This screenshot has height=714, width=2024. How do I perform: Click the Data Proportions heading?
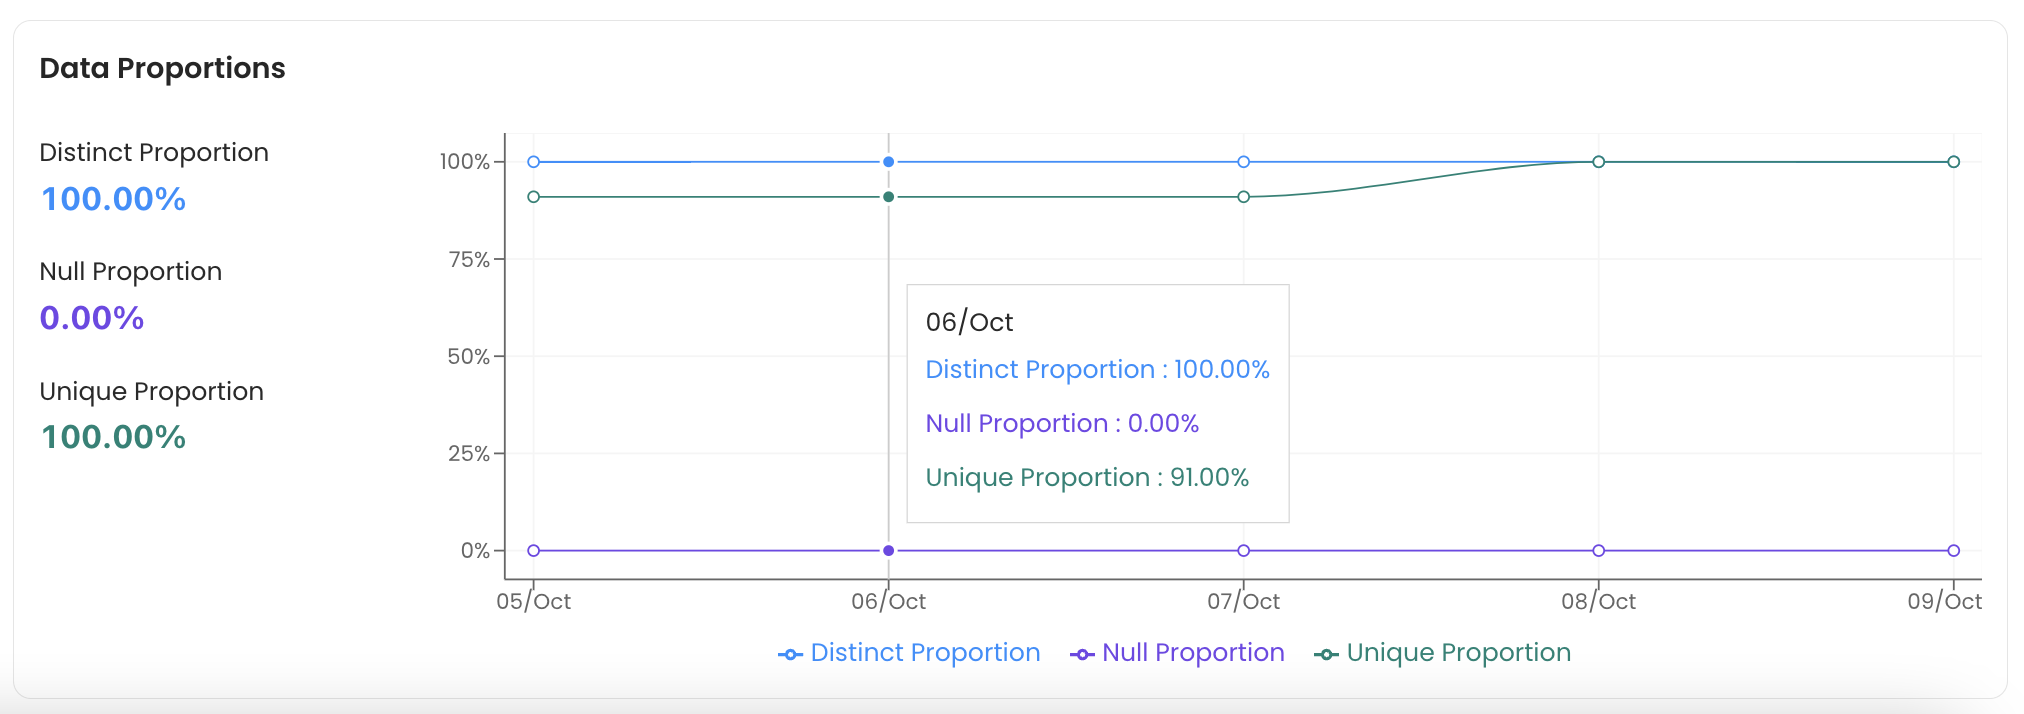(162, 68)
